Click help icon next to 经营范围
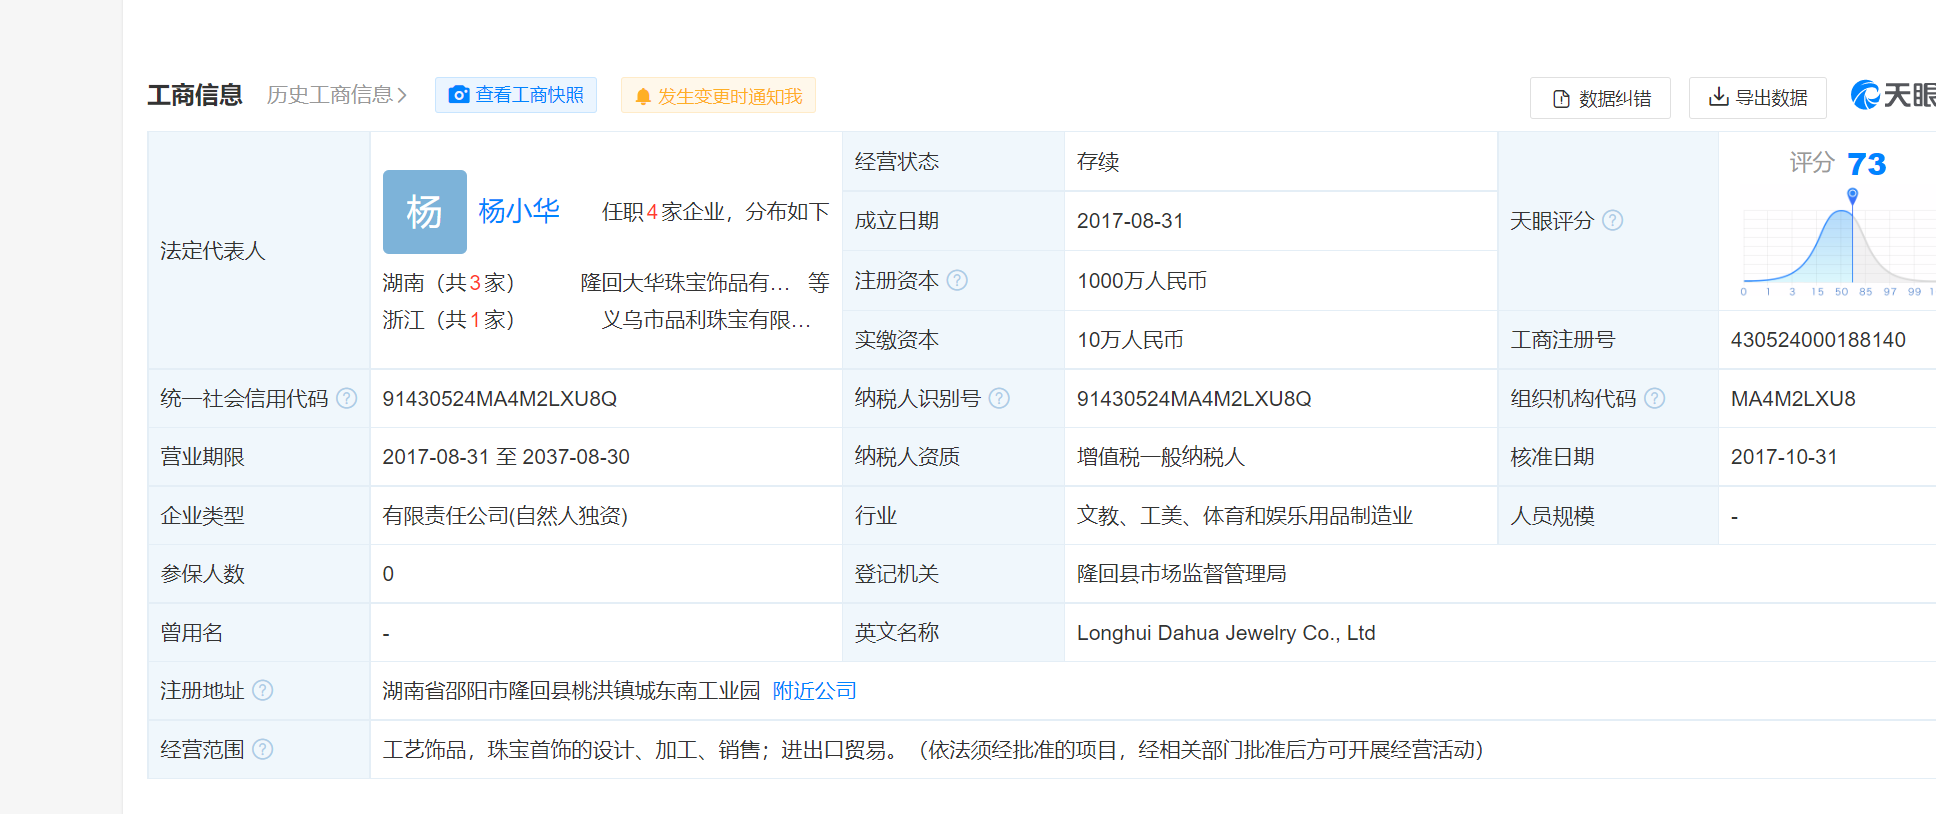This screenshot has width=1936, height=814. 263,749
